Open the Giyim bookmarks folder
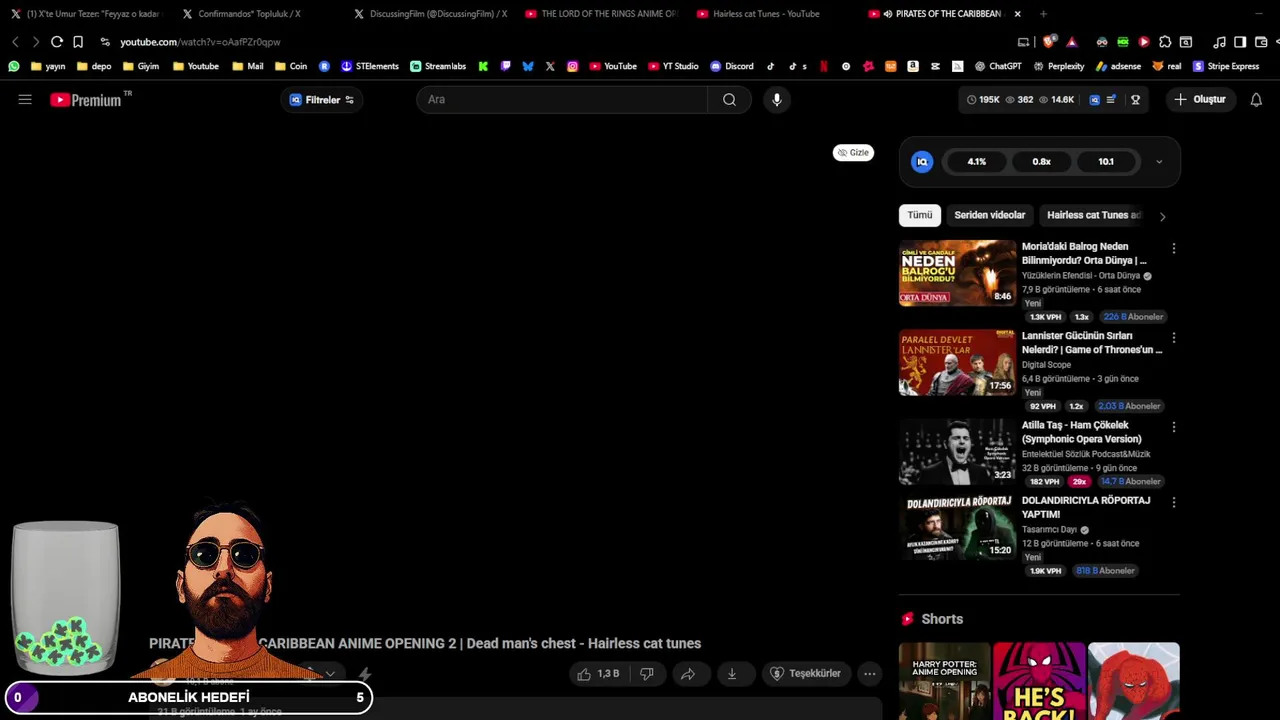The image size is (1280, 720). pyautogui.click(x=141, y=66)
